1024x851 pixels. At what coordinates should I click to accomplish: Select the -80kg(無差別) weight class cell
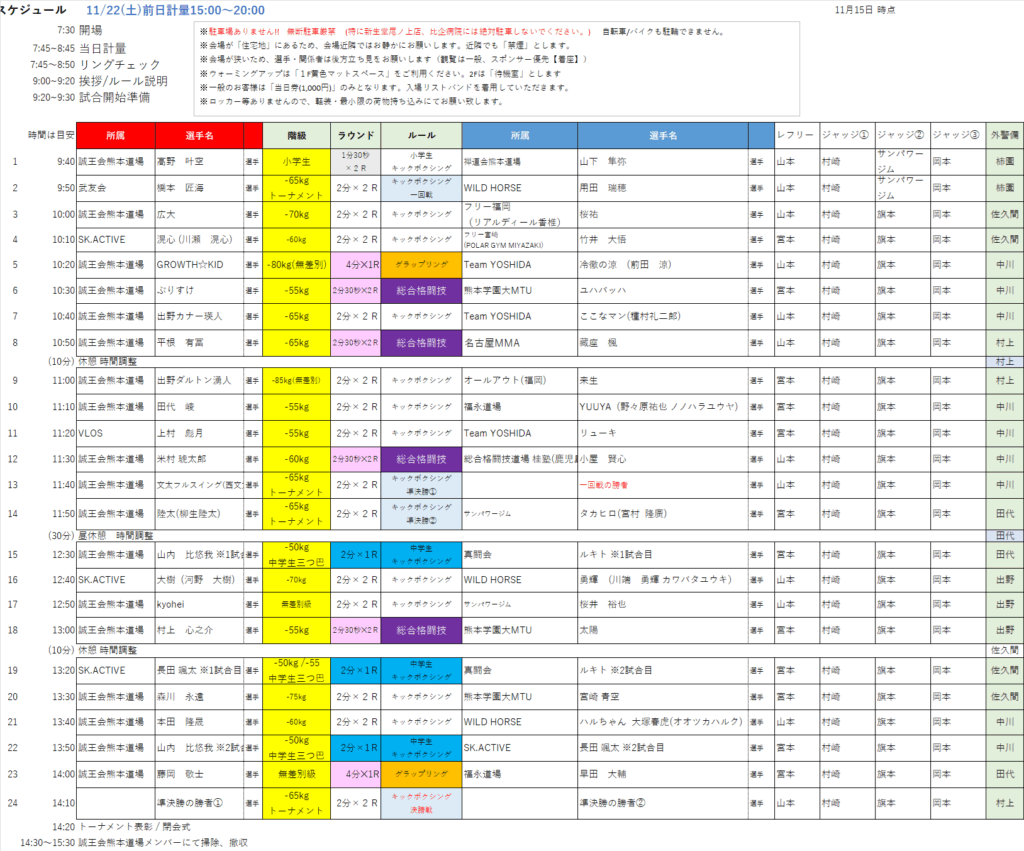click(x=294, y=265)
